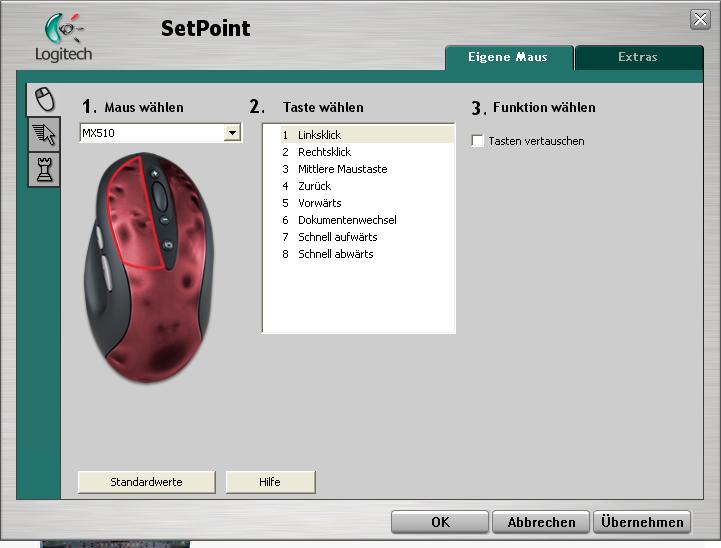This screenshot has width=721, height=548.
Task: Select Dokumentenwechsel in button list
Action: [x=367, y=220]
